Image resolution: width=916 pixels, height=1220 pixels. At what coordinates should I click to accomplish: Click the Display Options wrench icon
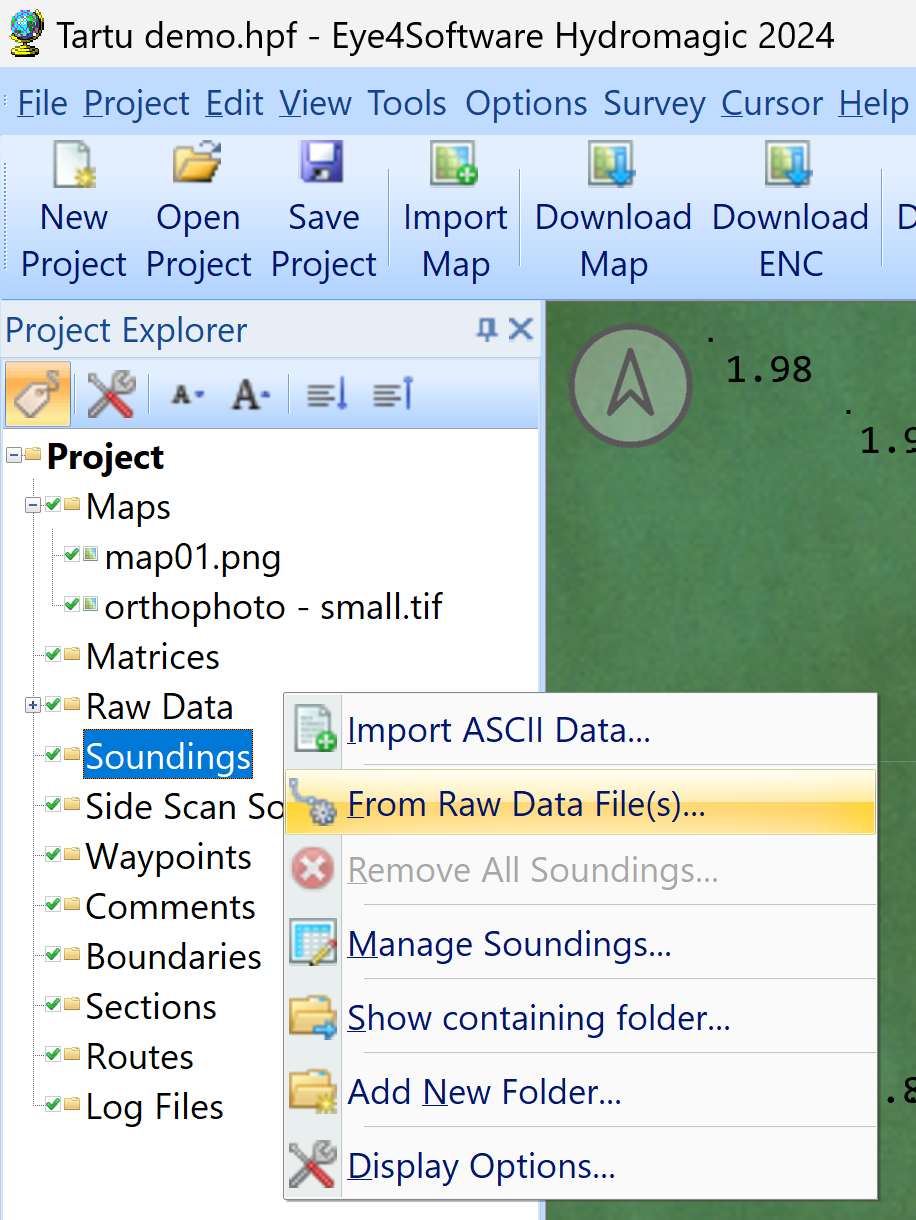coord(314,1165)
